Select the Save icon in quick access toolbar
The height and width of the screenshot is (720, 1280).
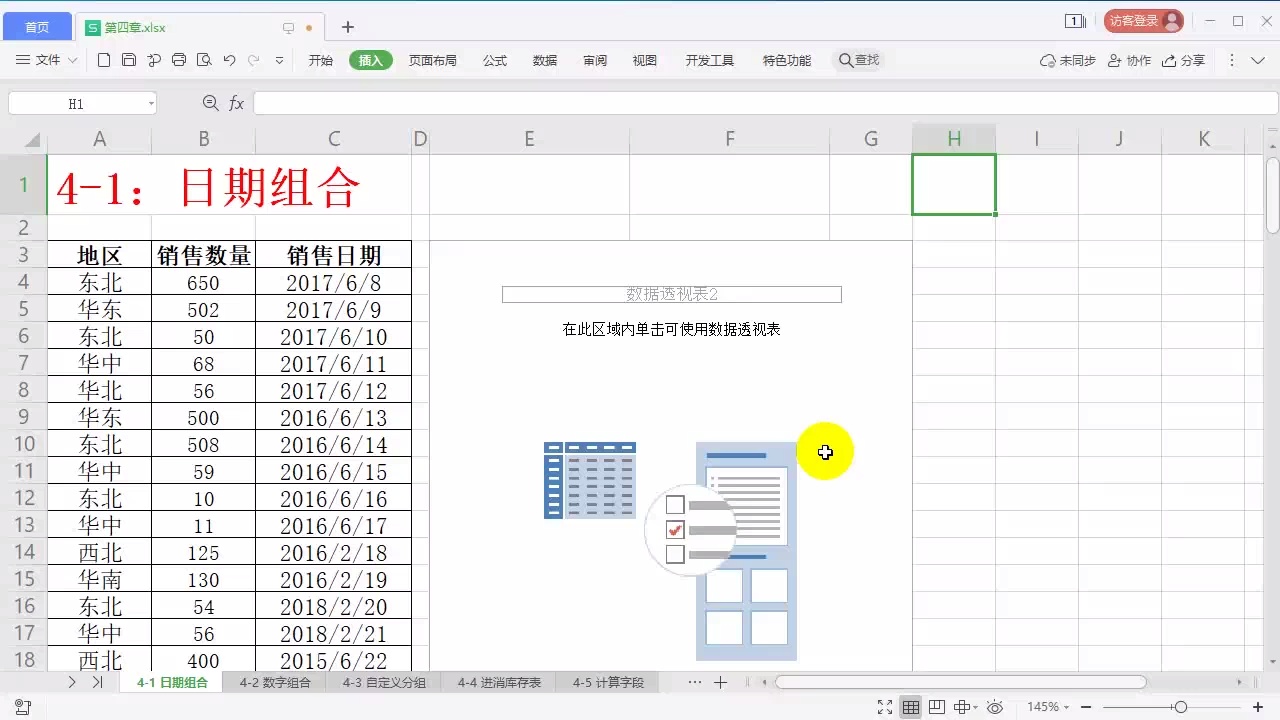pyautogui.click(x=128, y=60)
